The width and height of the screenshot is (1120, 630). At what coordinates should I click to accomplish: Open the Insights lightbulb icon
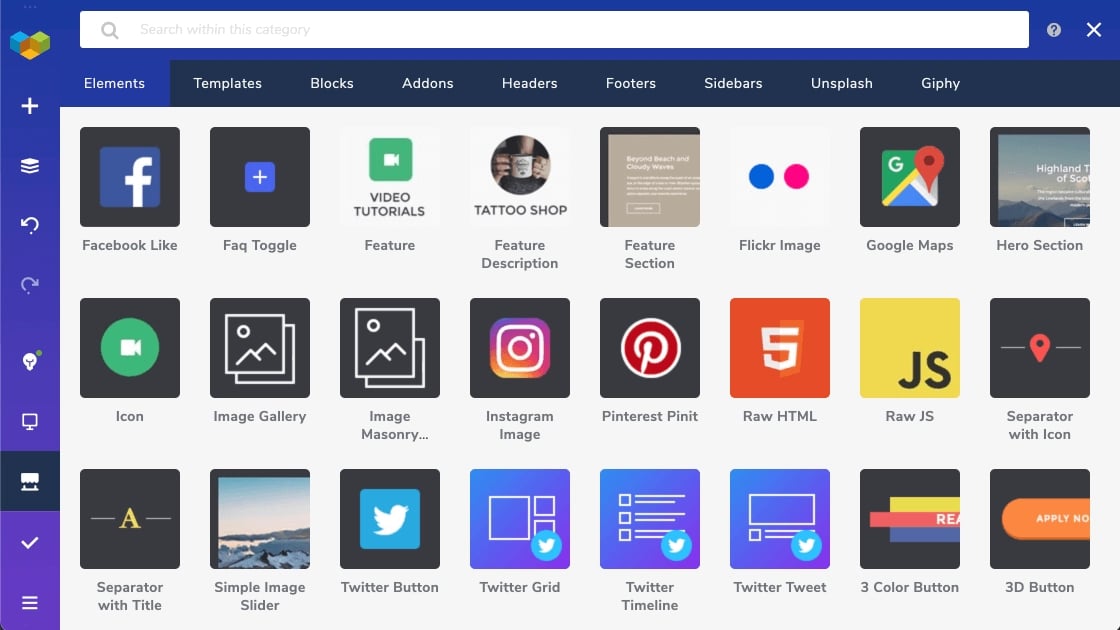pos(29,361)
